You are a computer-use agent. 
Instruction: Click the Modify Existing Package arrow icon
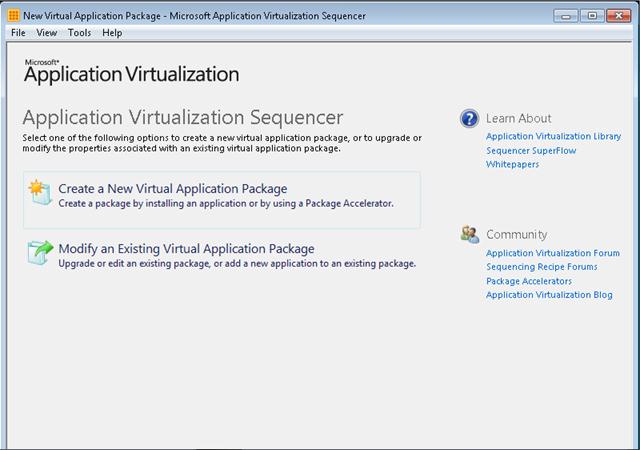tap(40, 254)
